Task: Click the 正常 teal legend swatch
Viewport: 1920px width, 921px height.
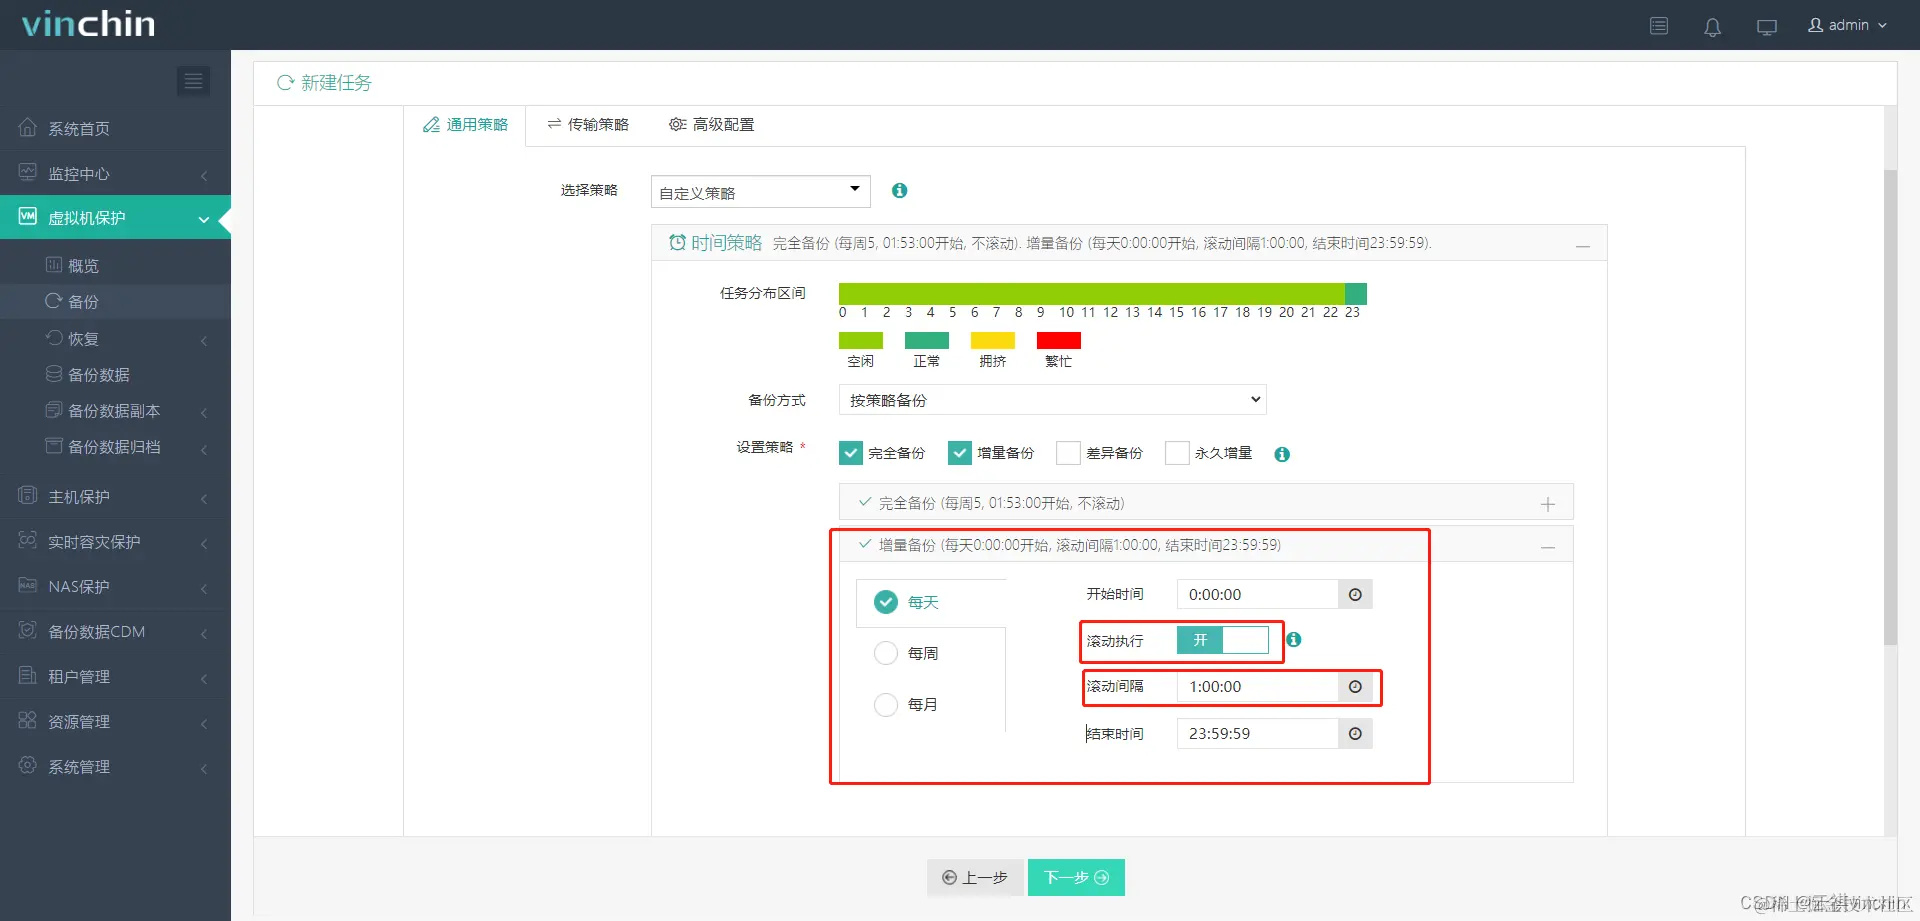Action: click(x=926, y=340)
